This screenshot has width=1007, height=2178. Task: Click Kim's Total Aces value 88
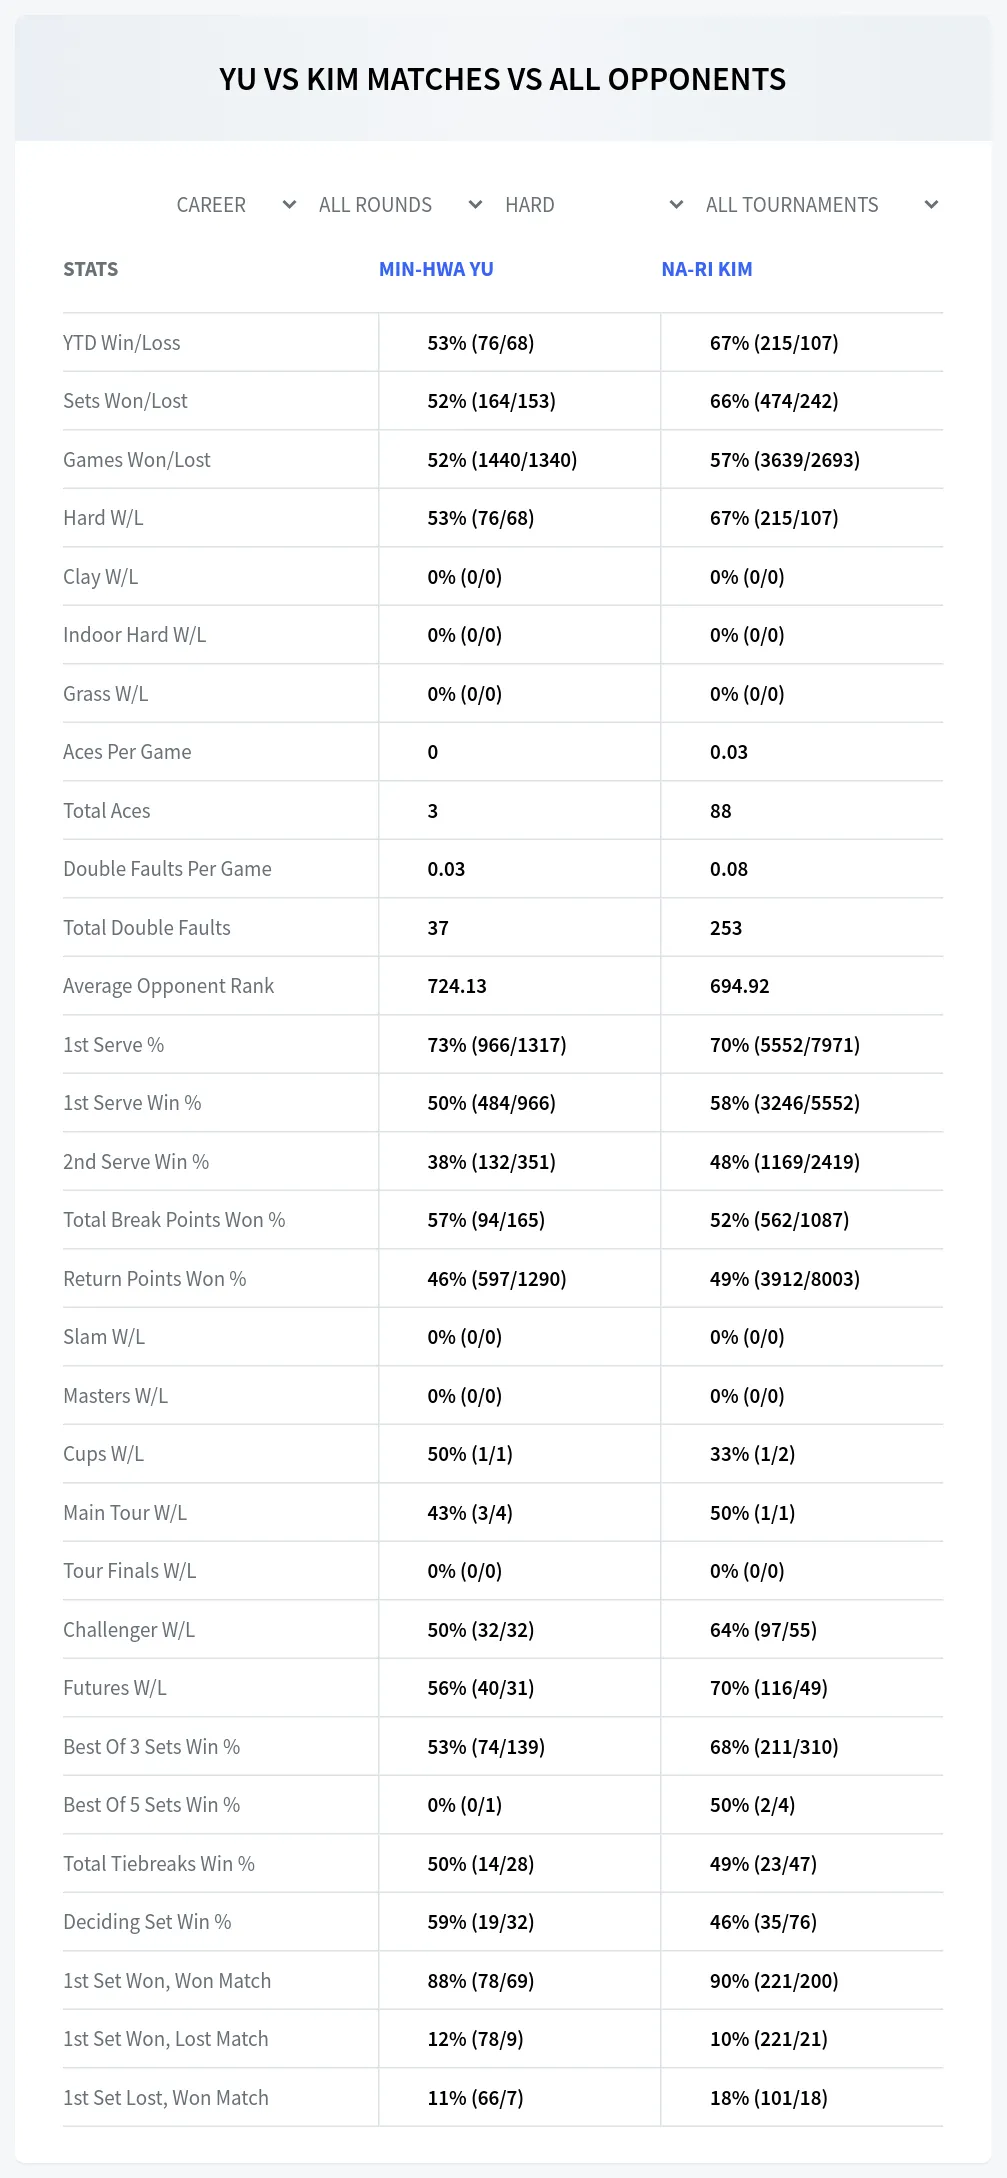point(721,811)
